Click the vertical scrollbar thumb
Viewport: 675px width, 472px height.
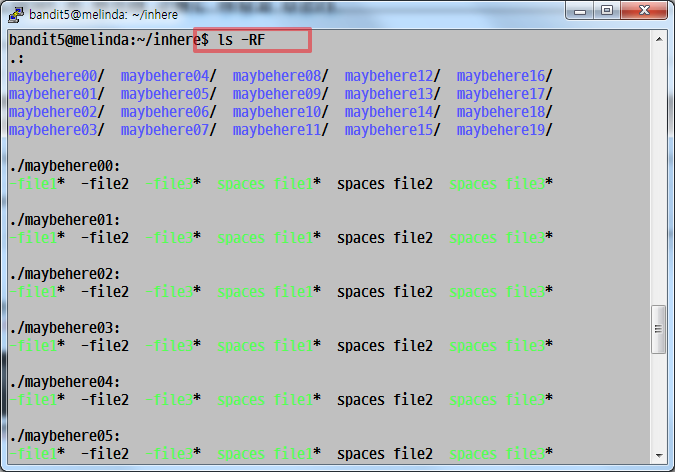[659, 329]
